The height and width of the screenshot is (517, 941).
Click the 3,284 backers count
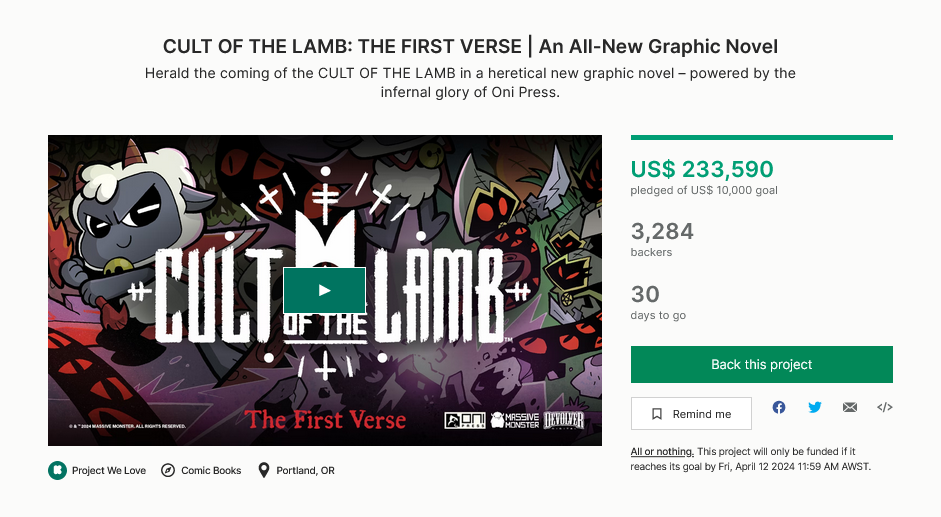click(662, 231)
